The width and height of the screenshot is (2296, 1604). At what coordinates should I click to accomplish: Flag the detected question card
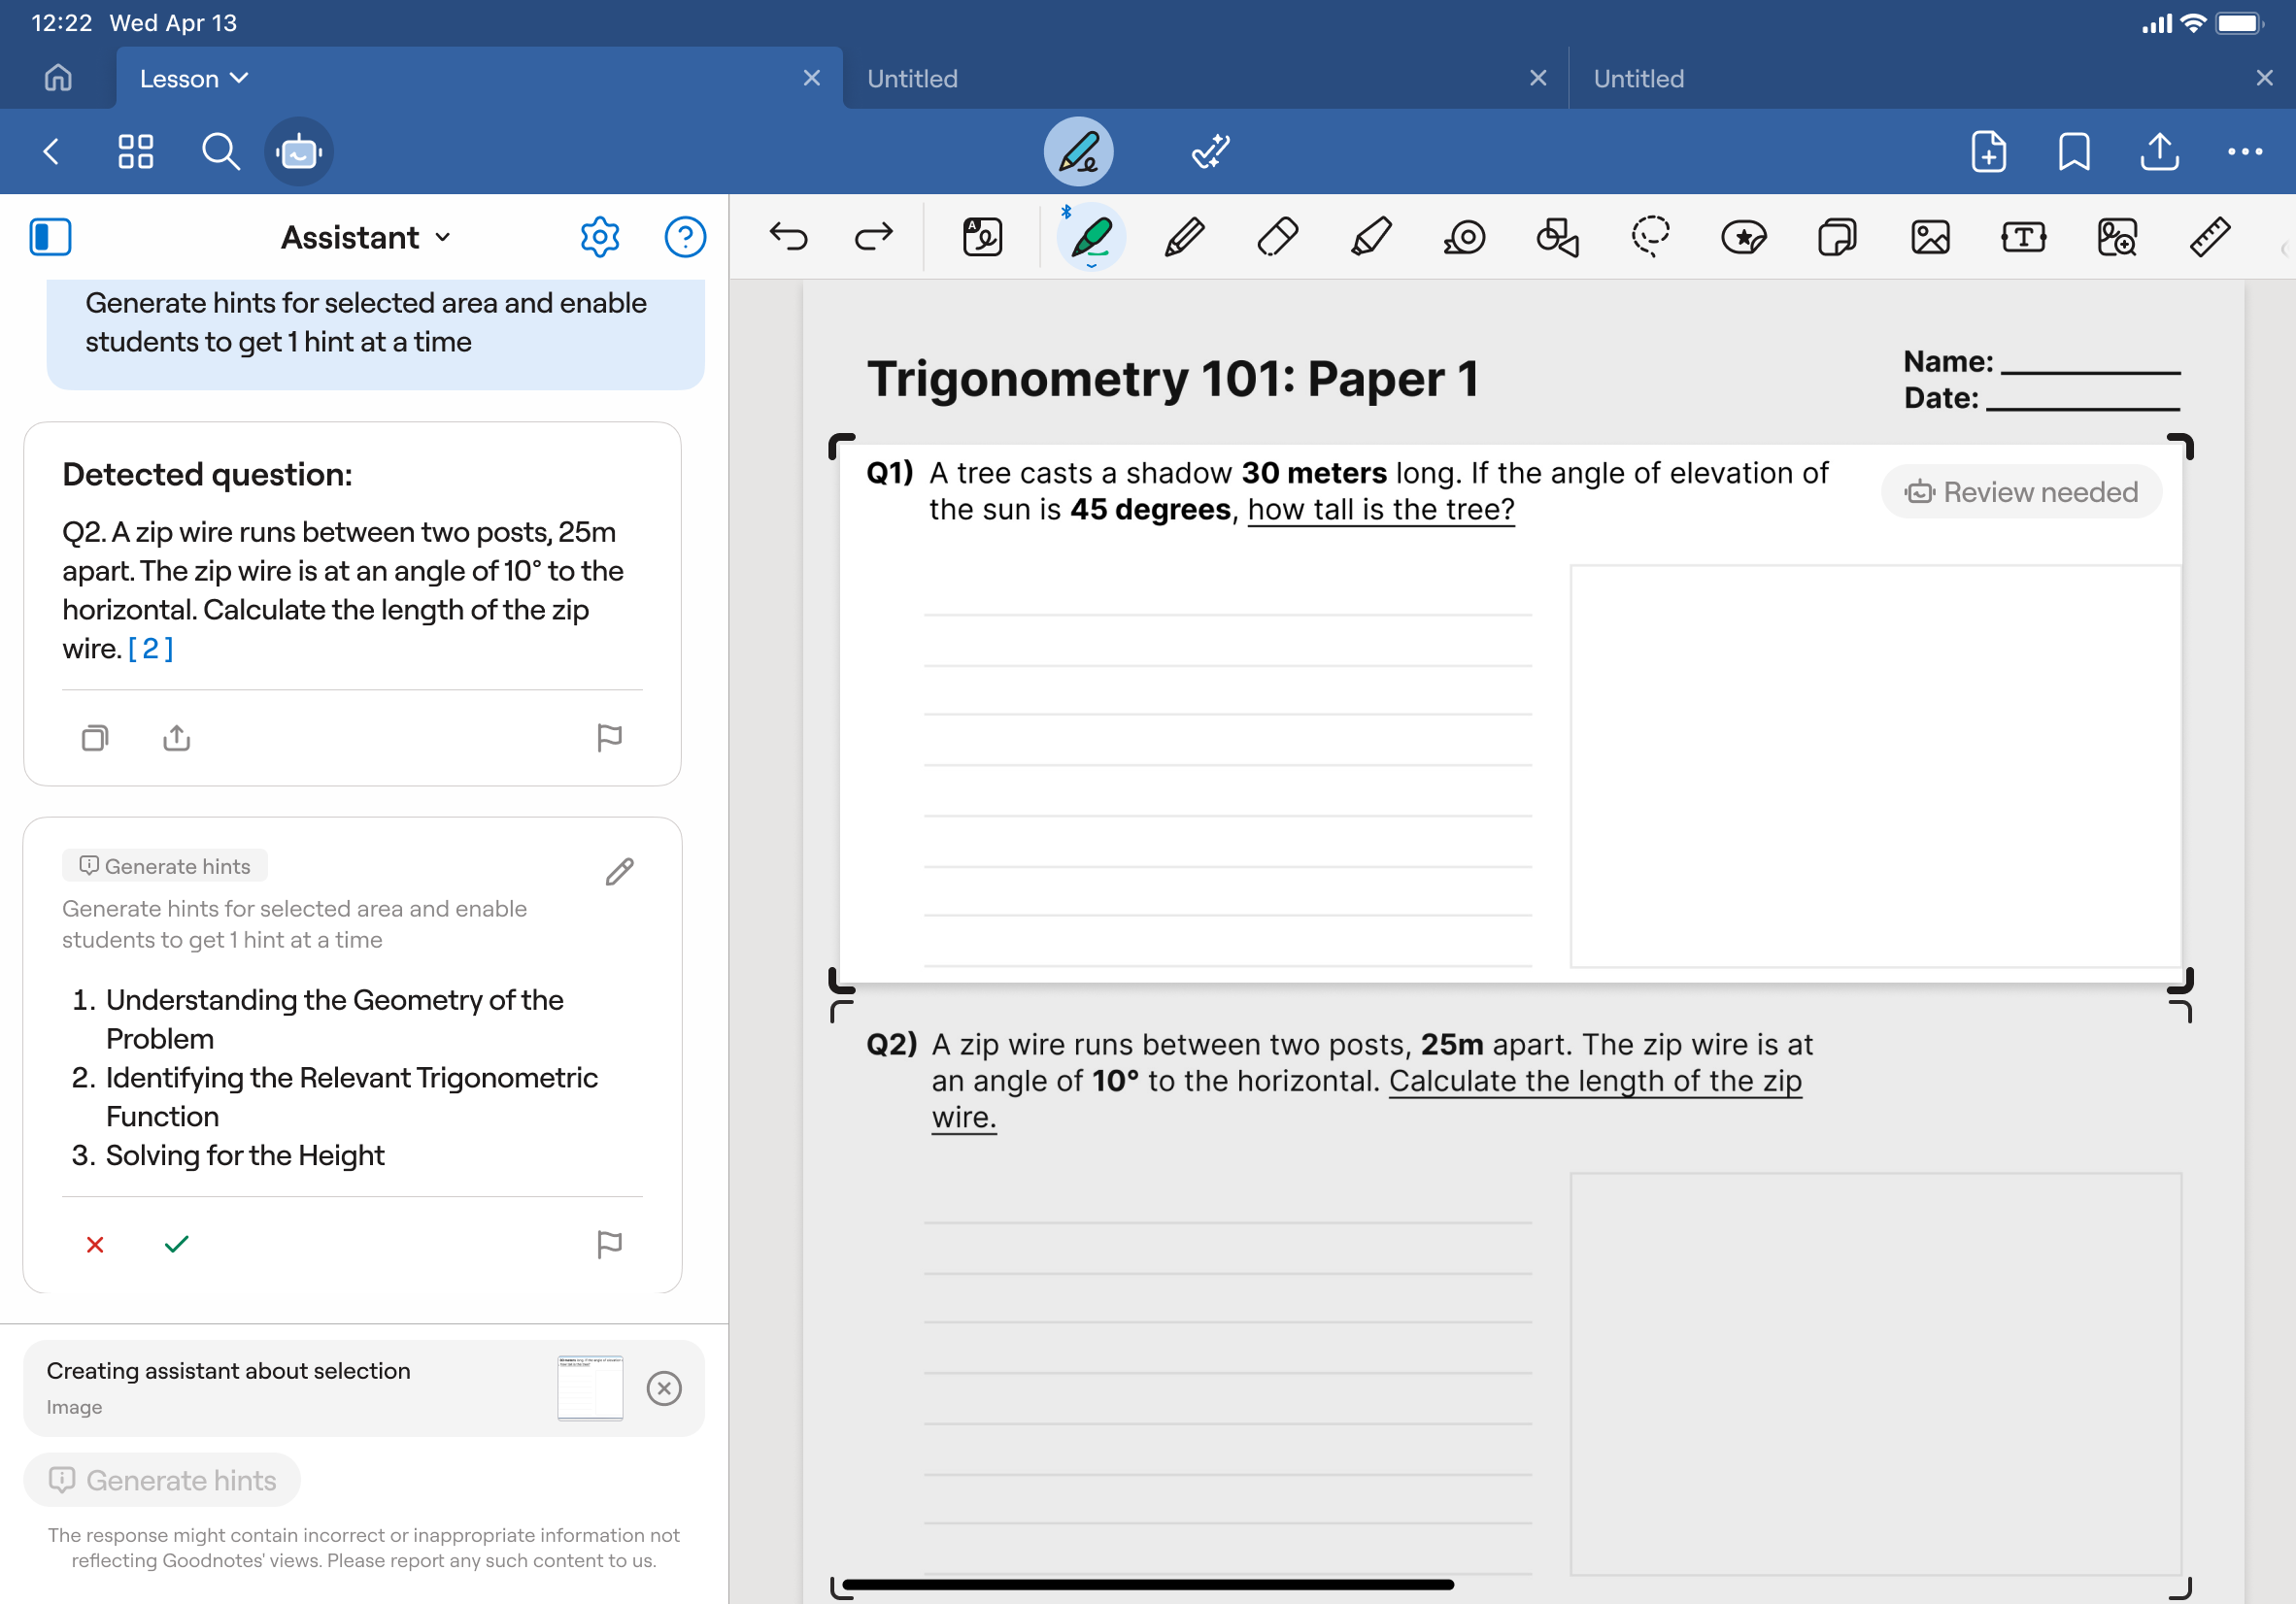click(609, 738)
